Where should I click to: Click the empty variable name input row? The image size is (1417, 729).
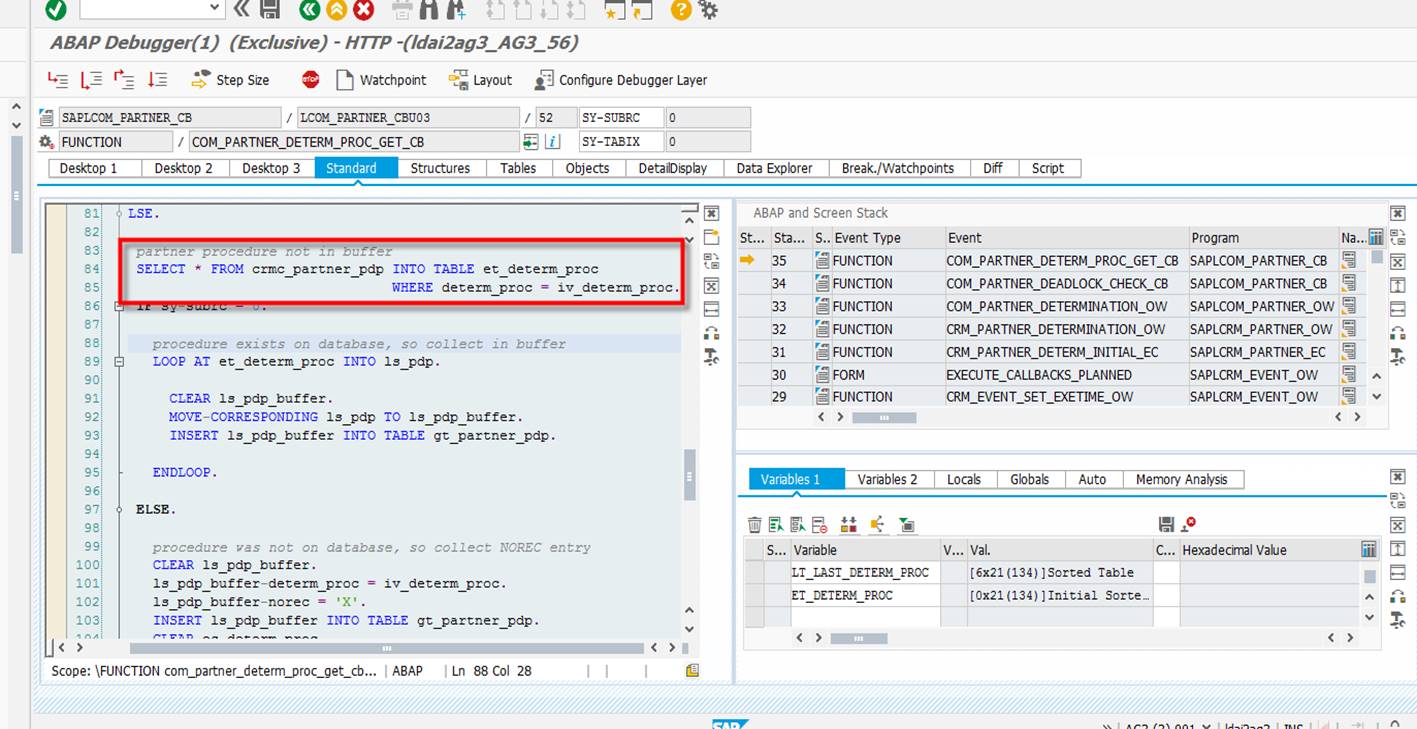tap(865, 617)
